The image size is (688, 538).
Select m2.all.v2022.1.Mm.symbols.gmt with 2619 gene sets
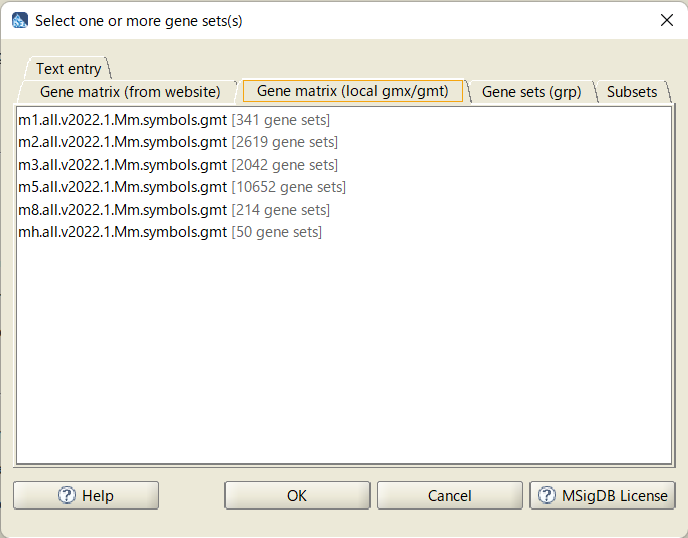[178, 142]
